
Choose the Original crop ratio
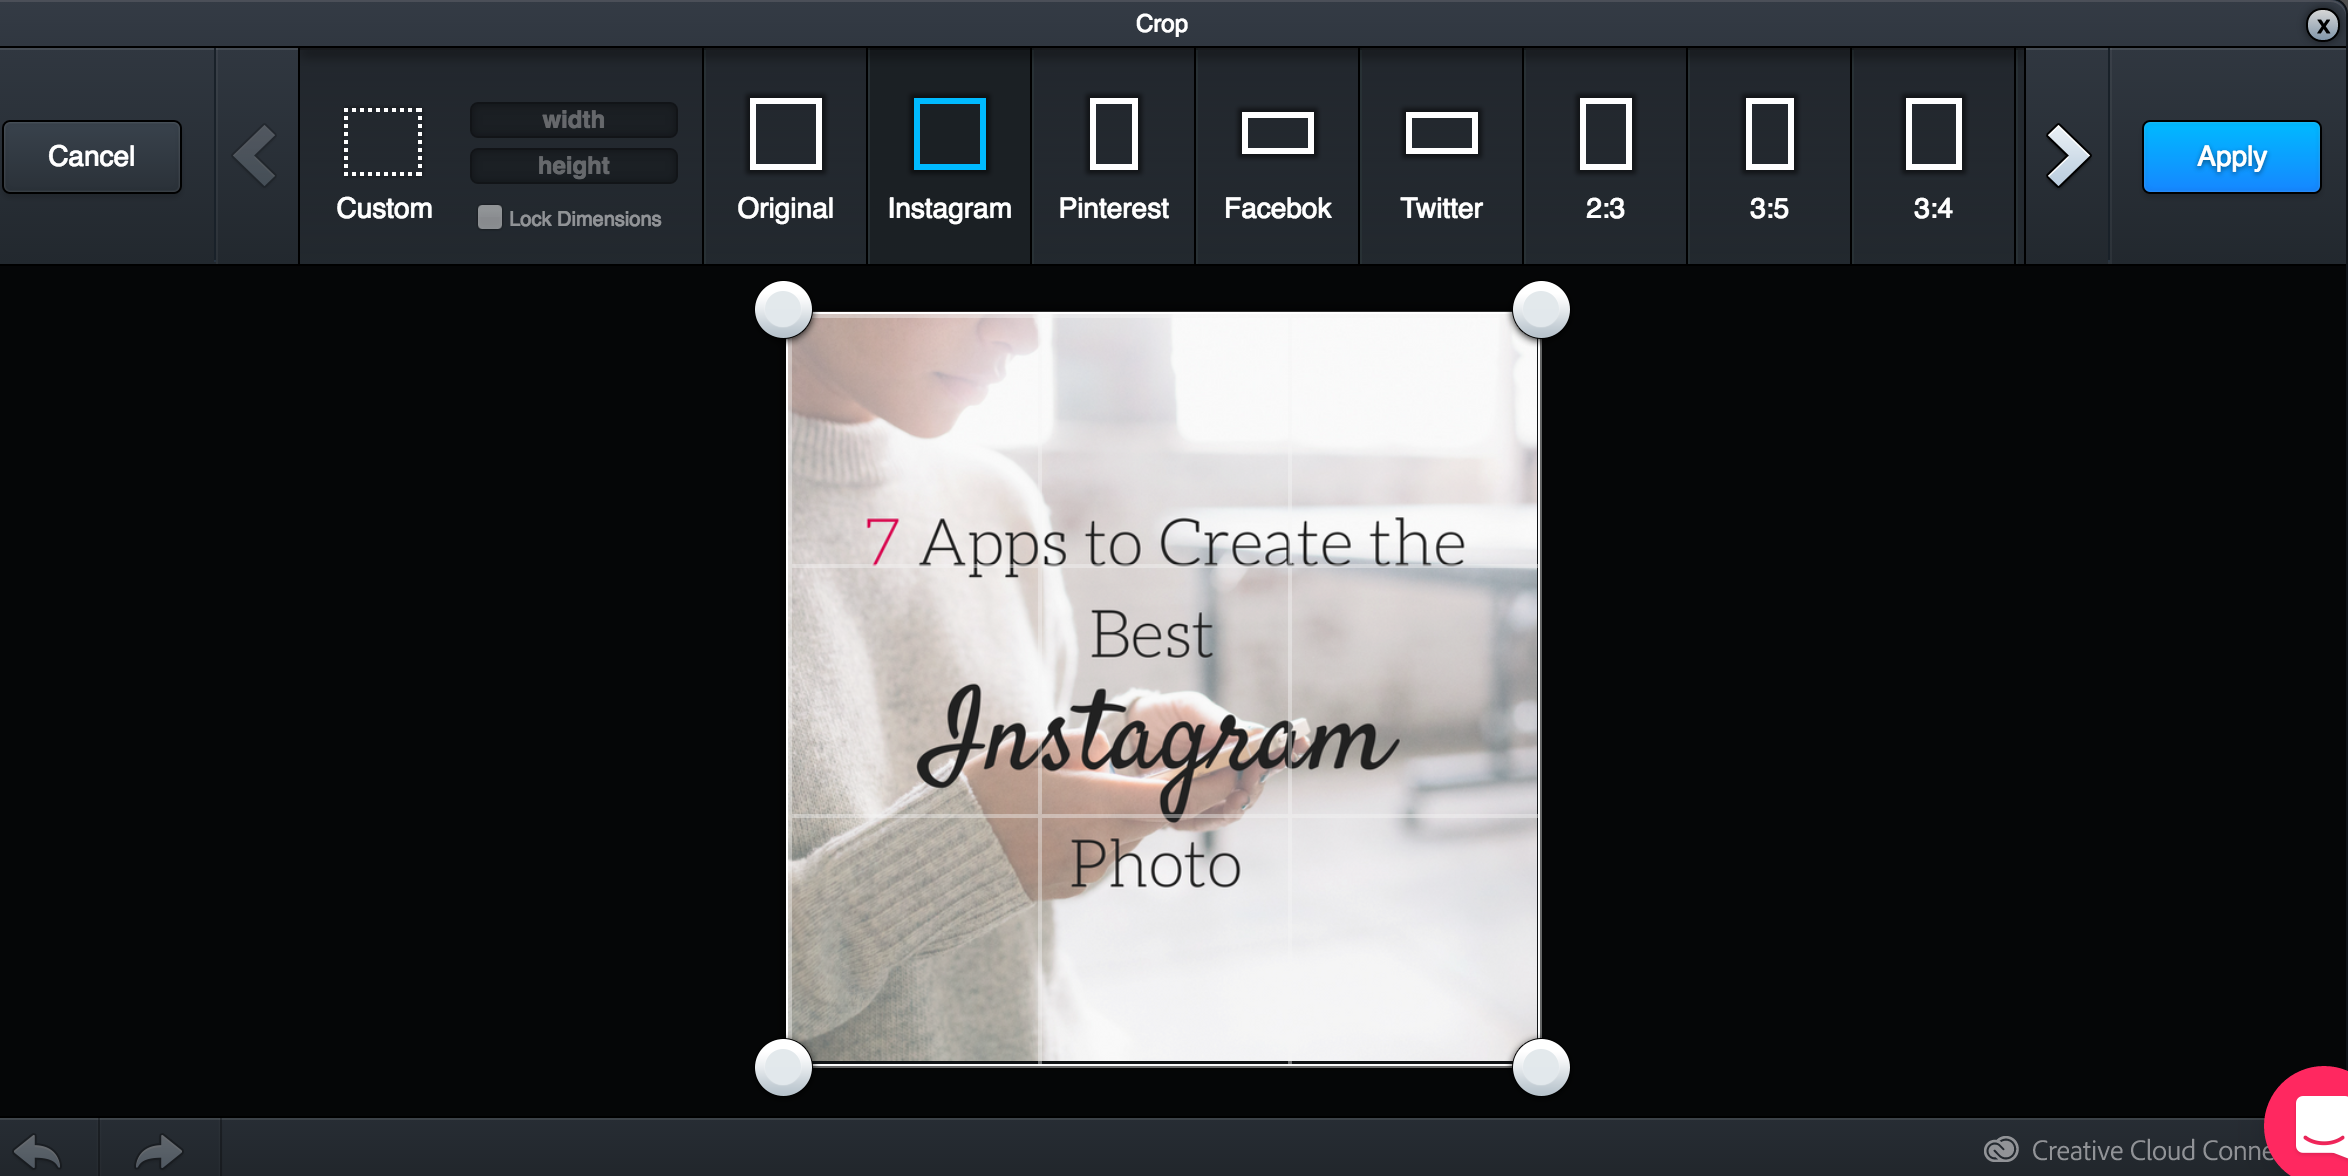tap(785, 157)
